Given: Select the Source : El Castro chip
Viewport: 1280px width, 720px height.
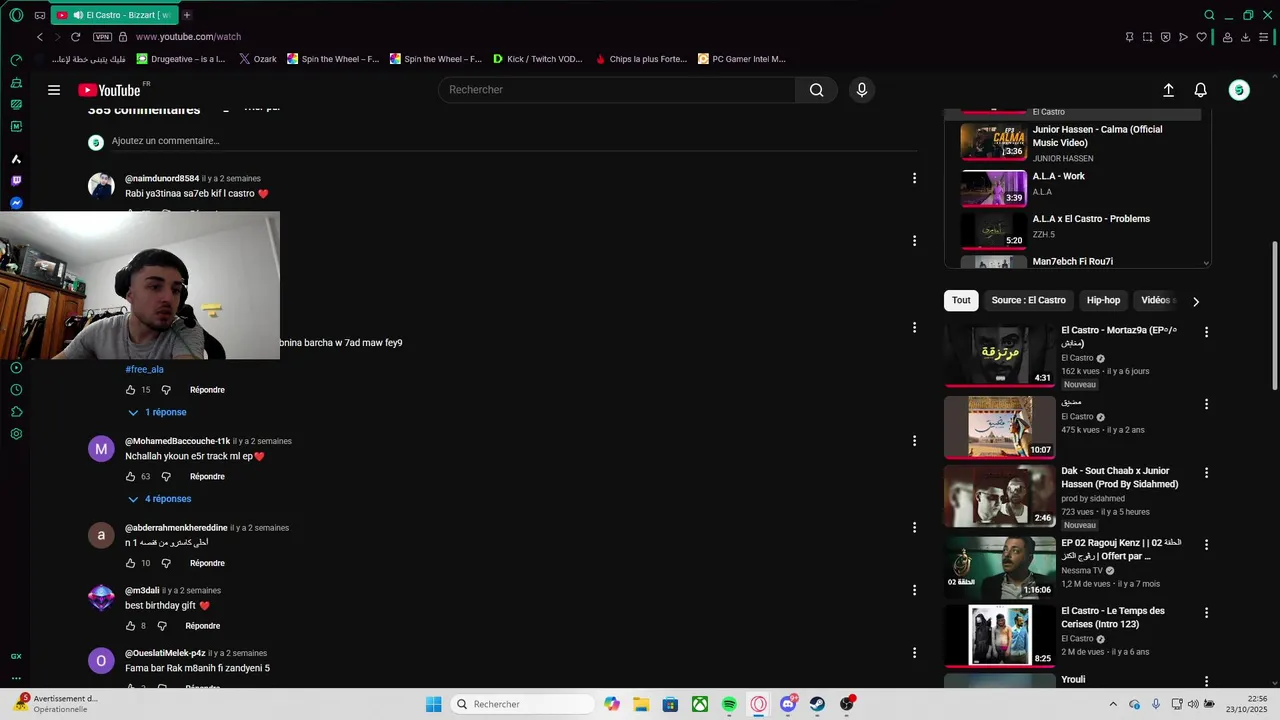Looking at the screenshot, I should point(1028,300).
